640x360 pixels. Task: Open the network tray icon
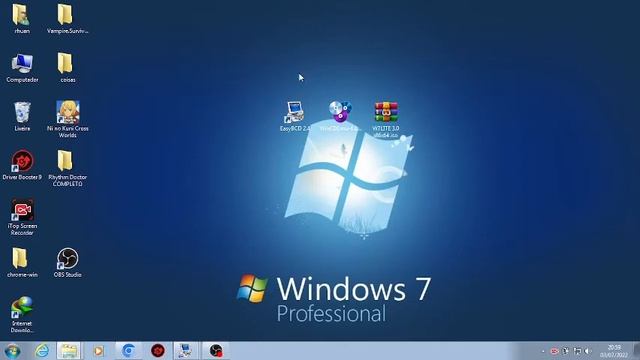click(x=577, y=351)
